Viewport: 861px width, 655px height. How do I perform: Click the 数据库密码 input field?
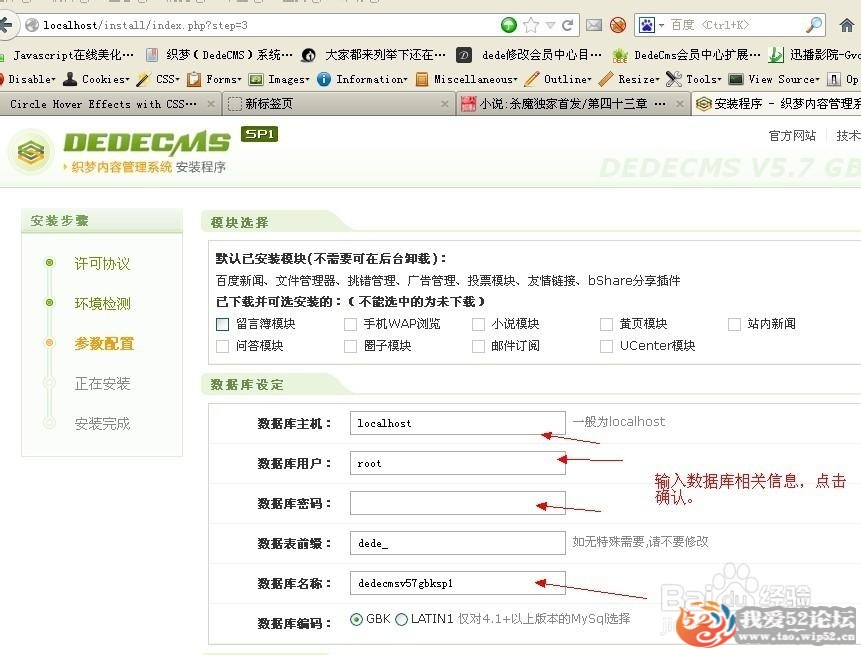click(x=458, y=503)
